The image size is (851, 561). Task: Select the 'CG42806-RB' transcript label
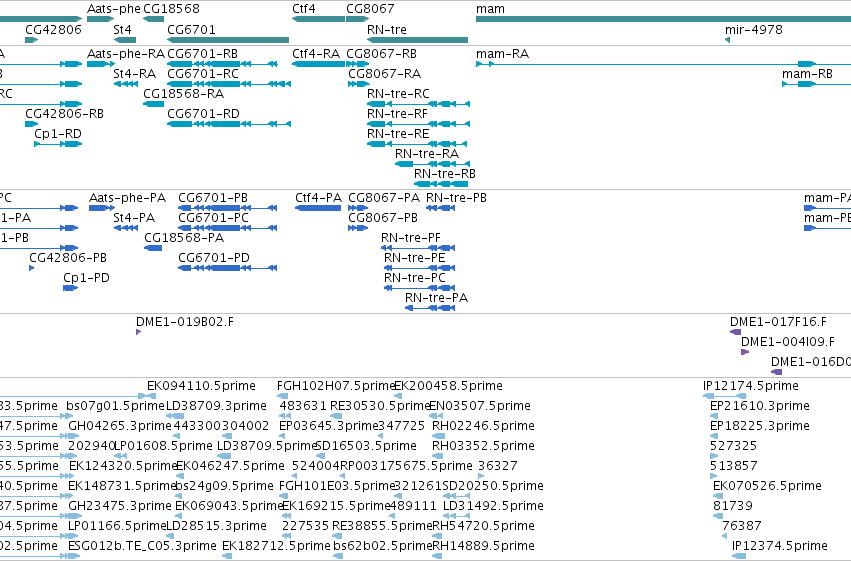[x=64, y=113]
